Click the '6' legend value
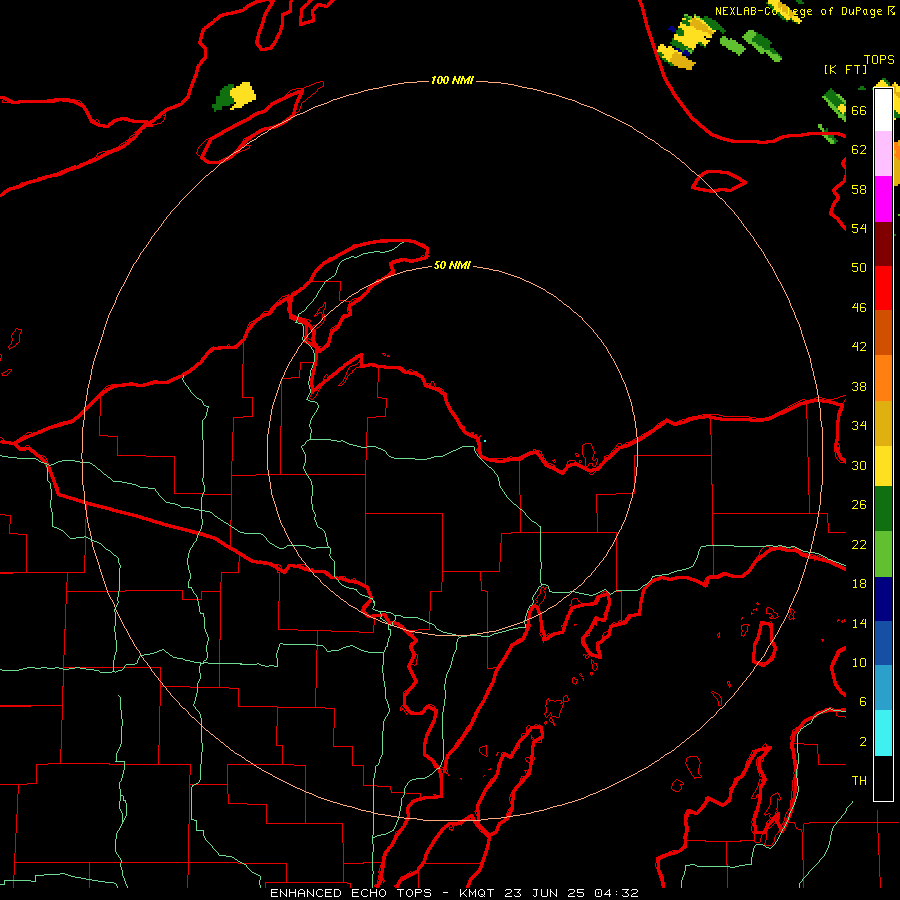The height and width of the screenshot is (900, 900). coord(863,702)
